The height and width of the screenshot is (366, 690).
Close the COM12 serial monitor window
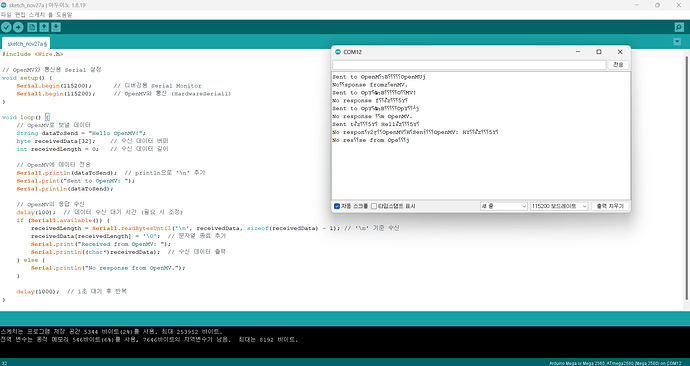[x=620, y=52]
